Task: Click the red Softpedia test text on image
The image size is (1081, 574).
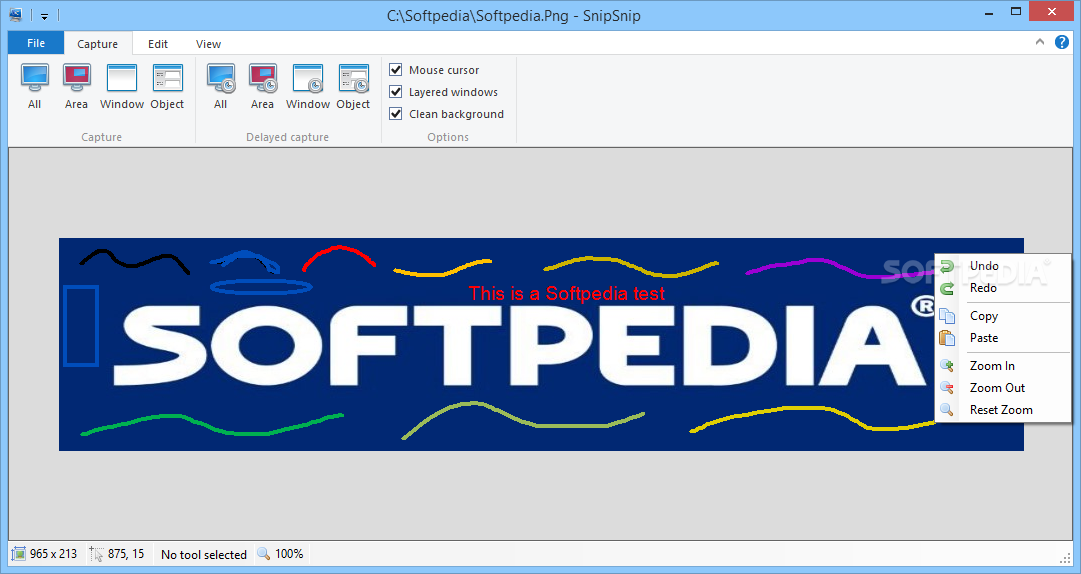Action: [567, 294]
